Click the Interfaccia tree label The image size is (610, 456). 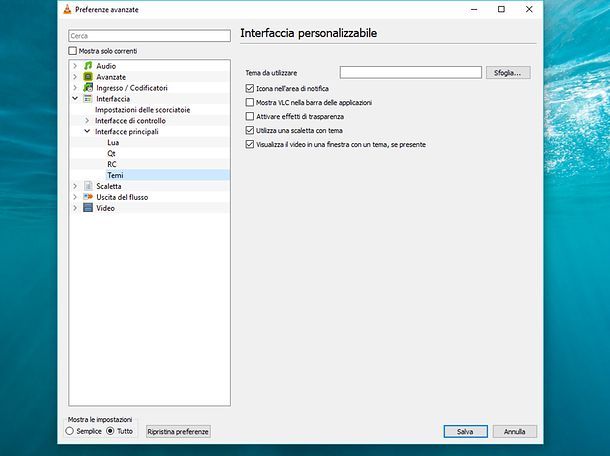point(113,98)
